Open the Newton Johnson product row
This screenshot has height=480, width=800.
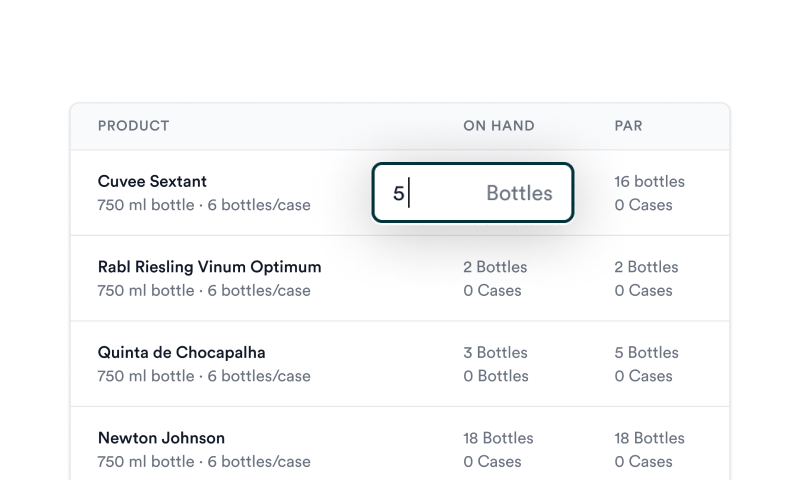coord(400,444)
